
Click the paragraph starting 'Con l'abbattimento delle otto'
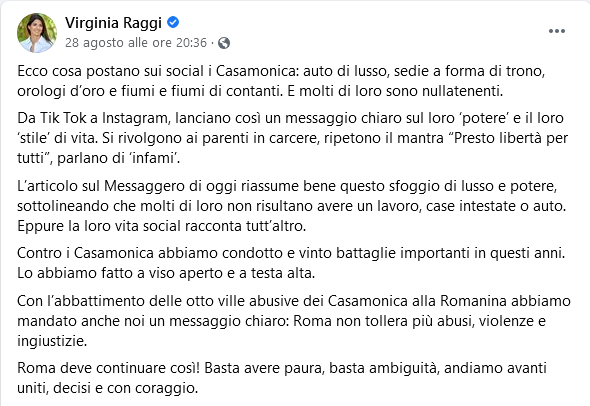(x=294, y=321)
